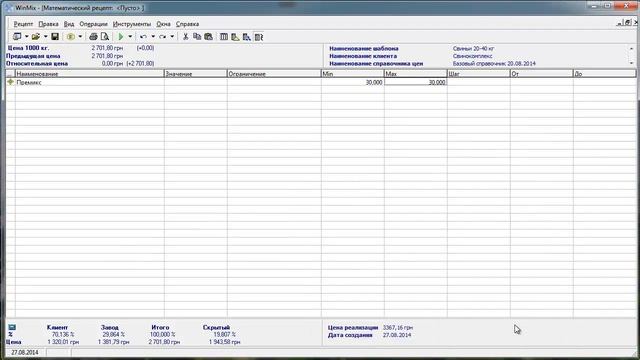This screenshot has width=640, height=360.
Task: Click the Copy toolbar icon
Action: (197, 37)
